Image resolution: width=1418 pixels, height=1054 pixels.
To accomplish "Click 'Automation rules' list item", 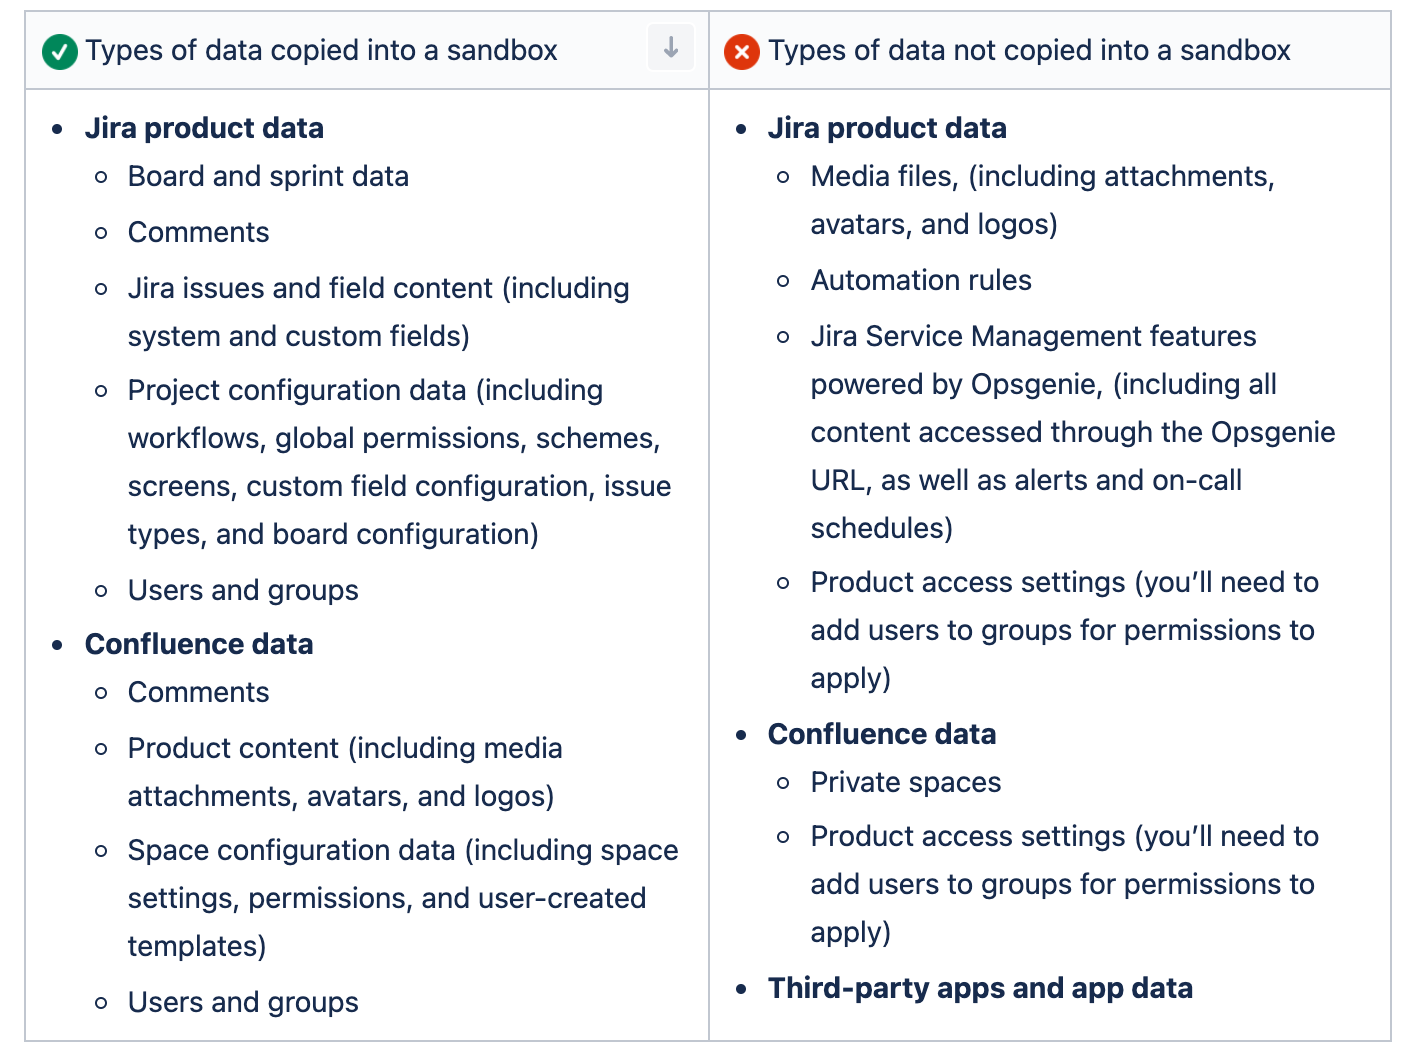I will pos(921,281).
